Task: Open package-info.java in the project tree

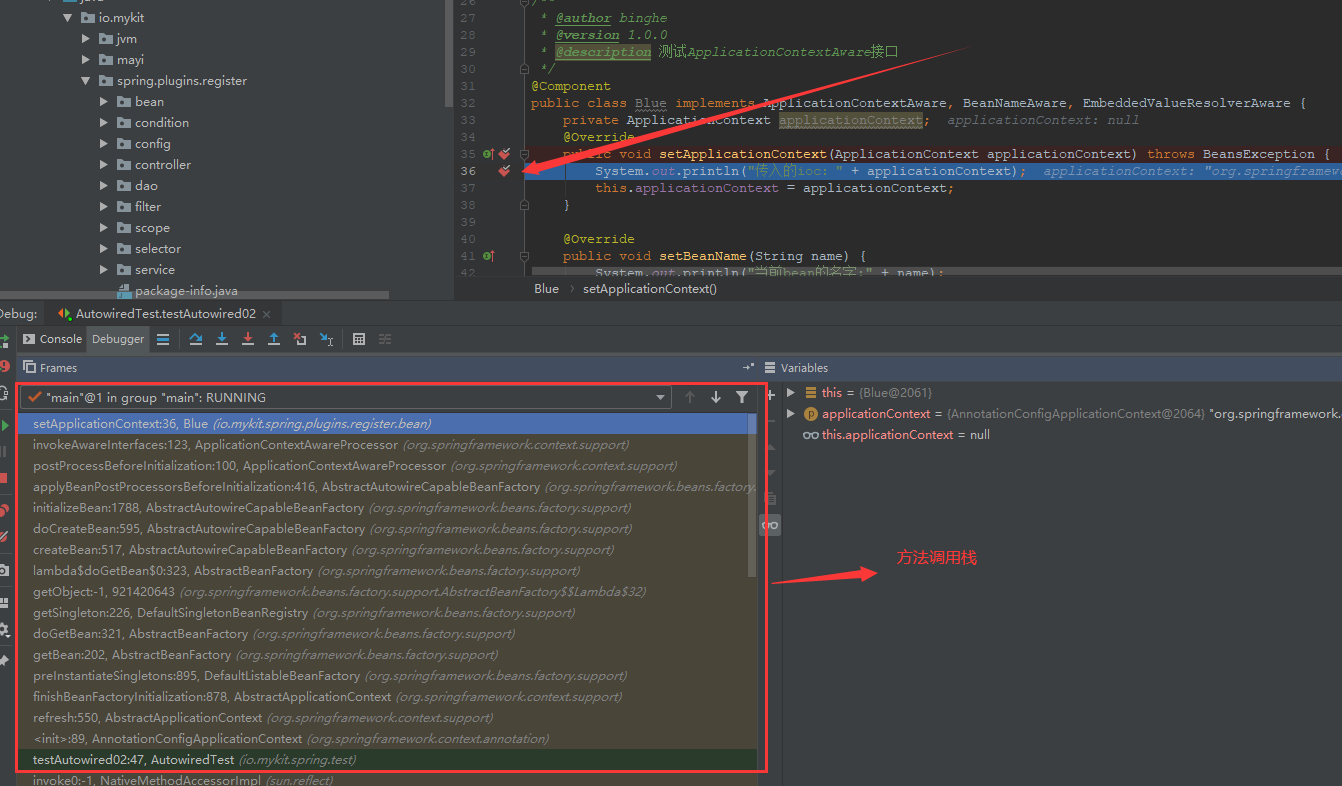Action: pyautogui.click(x=186, y=291)
